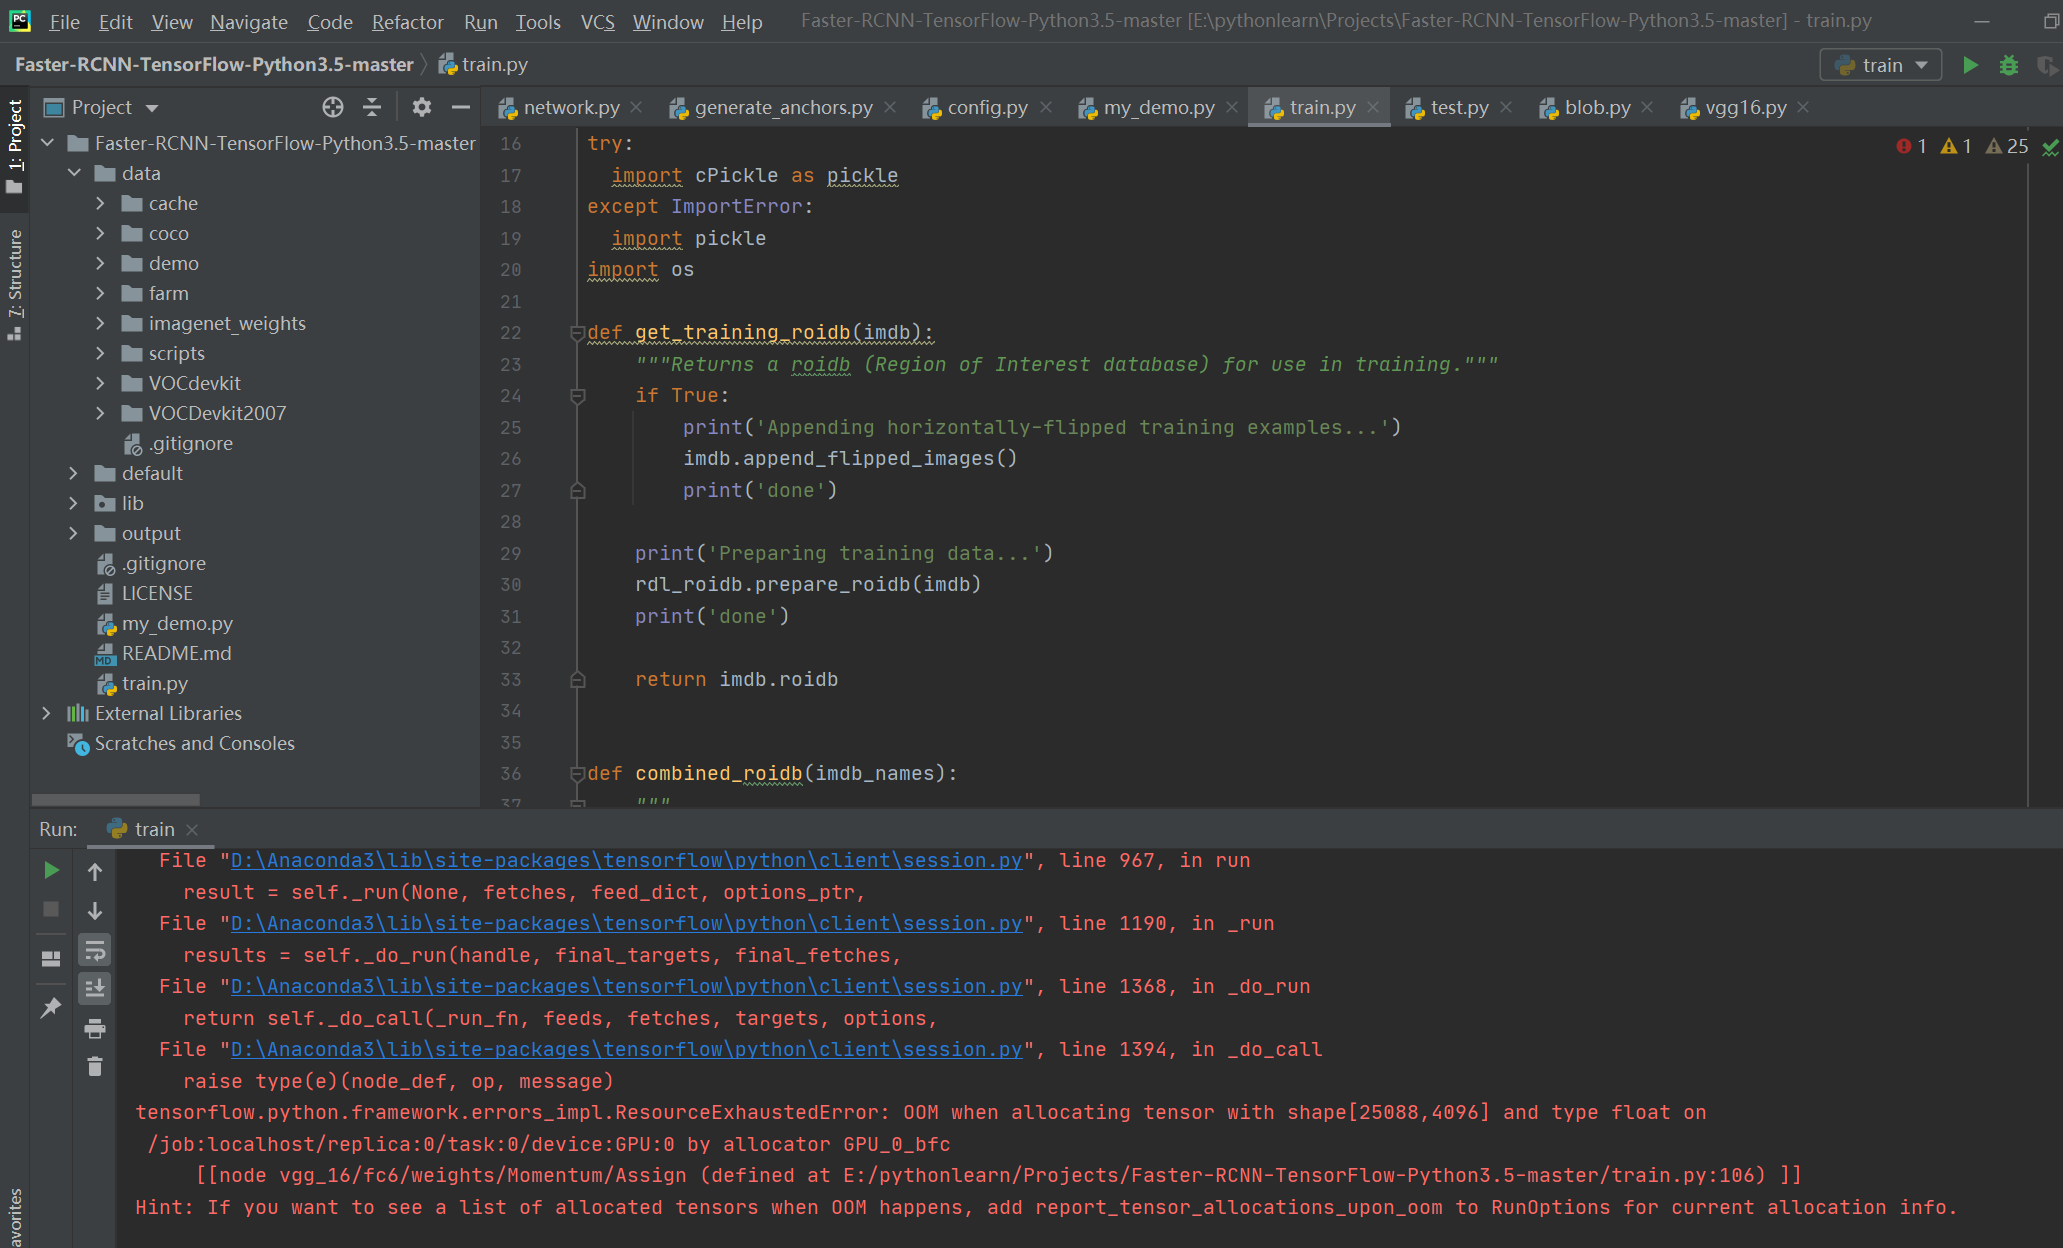Close the train.py editor tab
Viewport: 2063px width, 1248px height.
coord(1373,107)
